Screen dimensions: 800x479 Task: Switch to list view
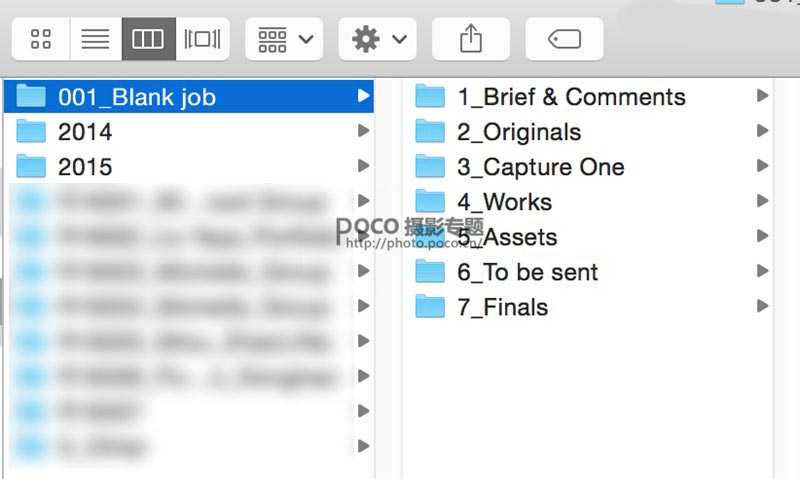(x=95, y=39)
